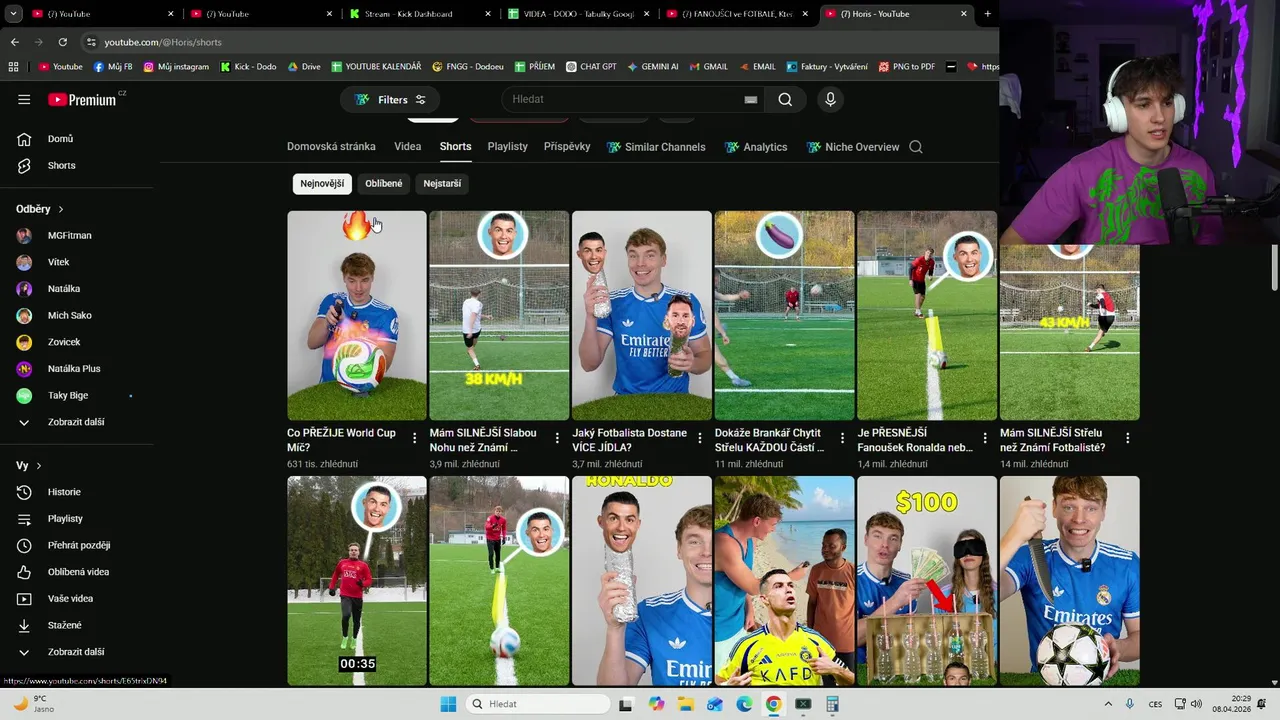Screen dimensions: 1280x720
Task: Go back in Chrome
Action: [15, 42]
